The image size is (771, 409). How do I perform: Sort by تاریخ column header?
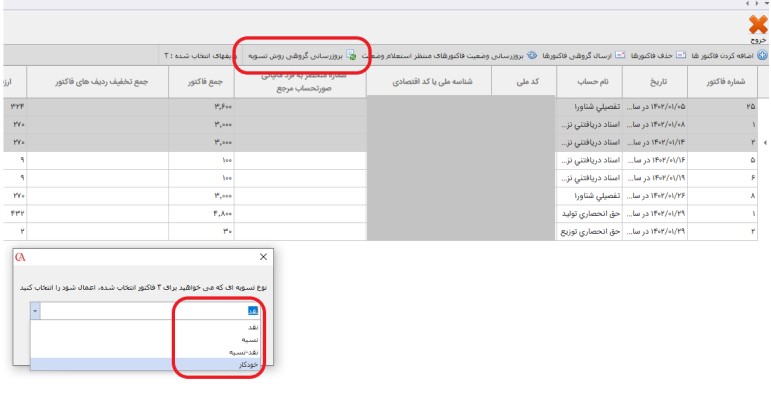[x=655, y=80]
